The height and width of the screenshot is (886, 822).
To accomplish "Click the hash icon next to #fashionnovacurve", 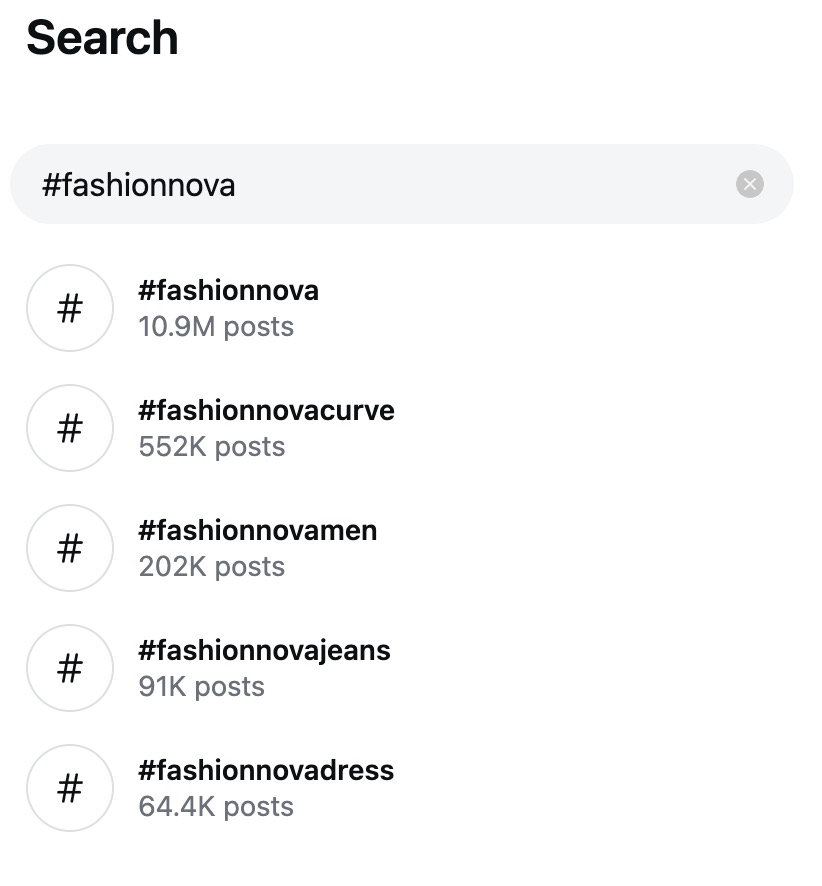I will click(70, 428).
